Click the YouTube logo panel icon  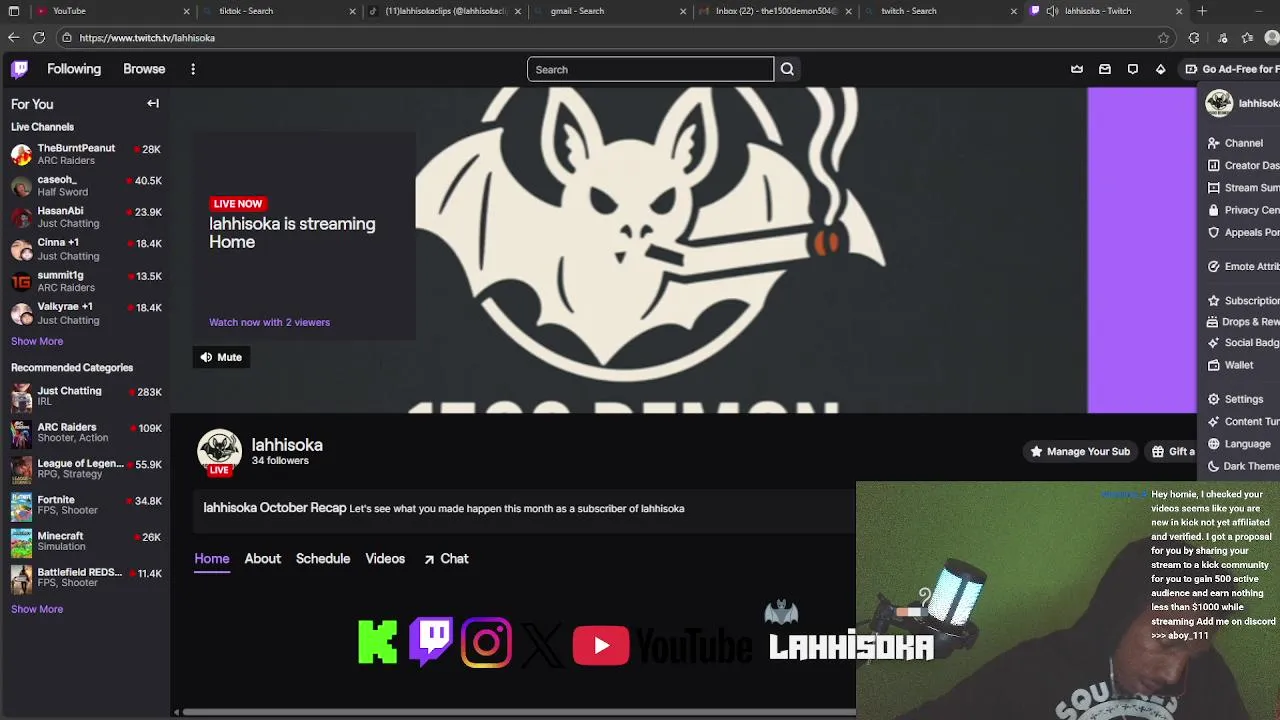(662, 646)
